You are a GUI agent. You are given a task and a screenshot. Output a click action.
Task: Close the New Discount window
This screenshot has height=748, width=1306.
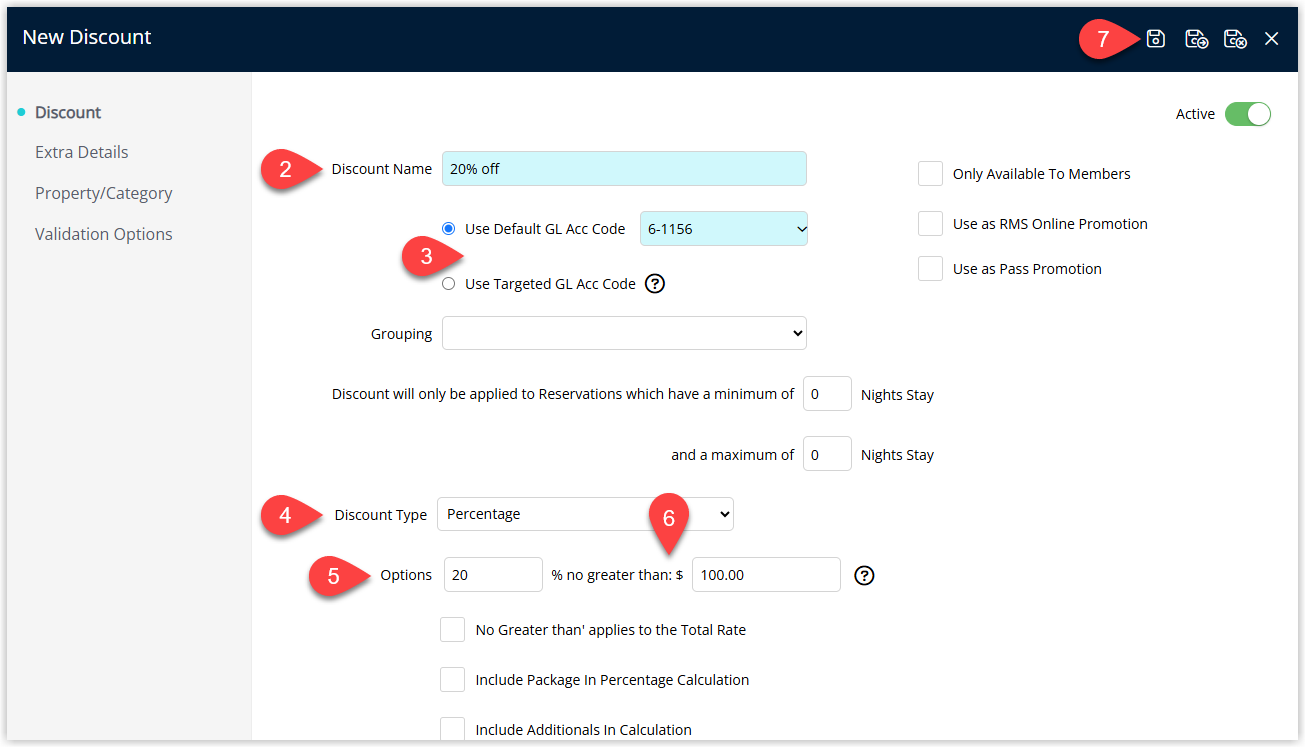[x=1271, y=39]
